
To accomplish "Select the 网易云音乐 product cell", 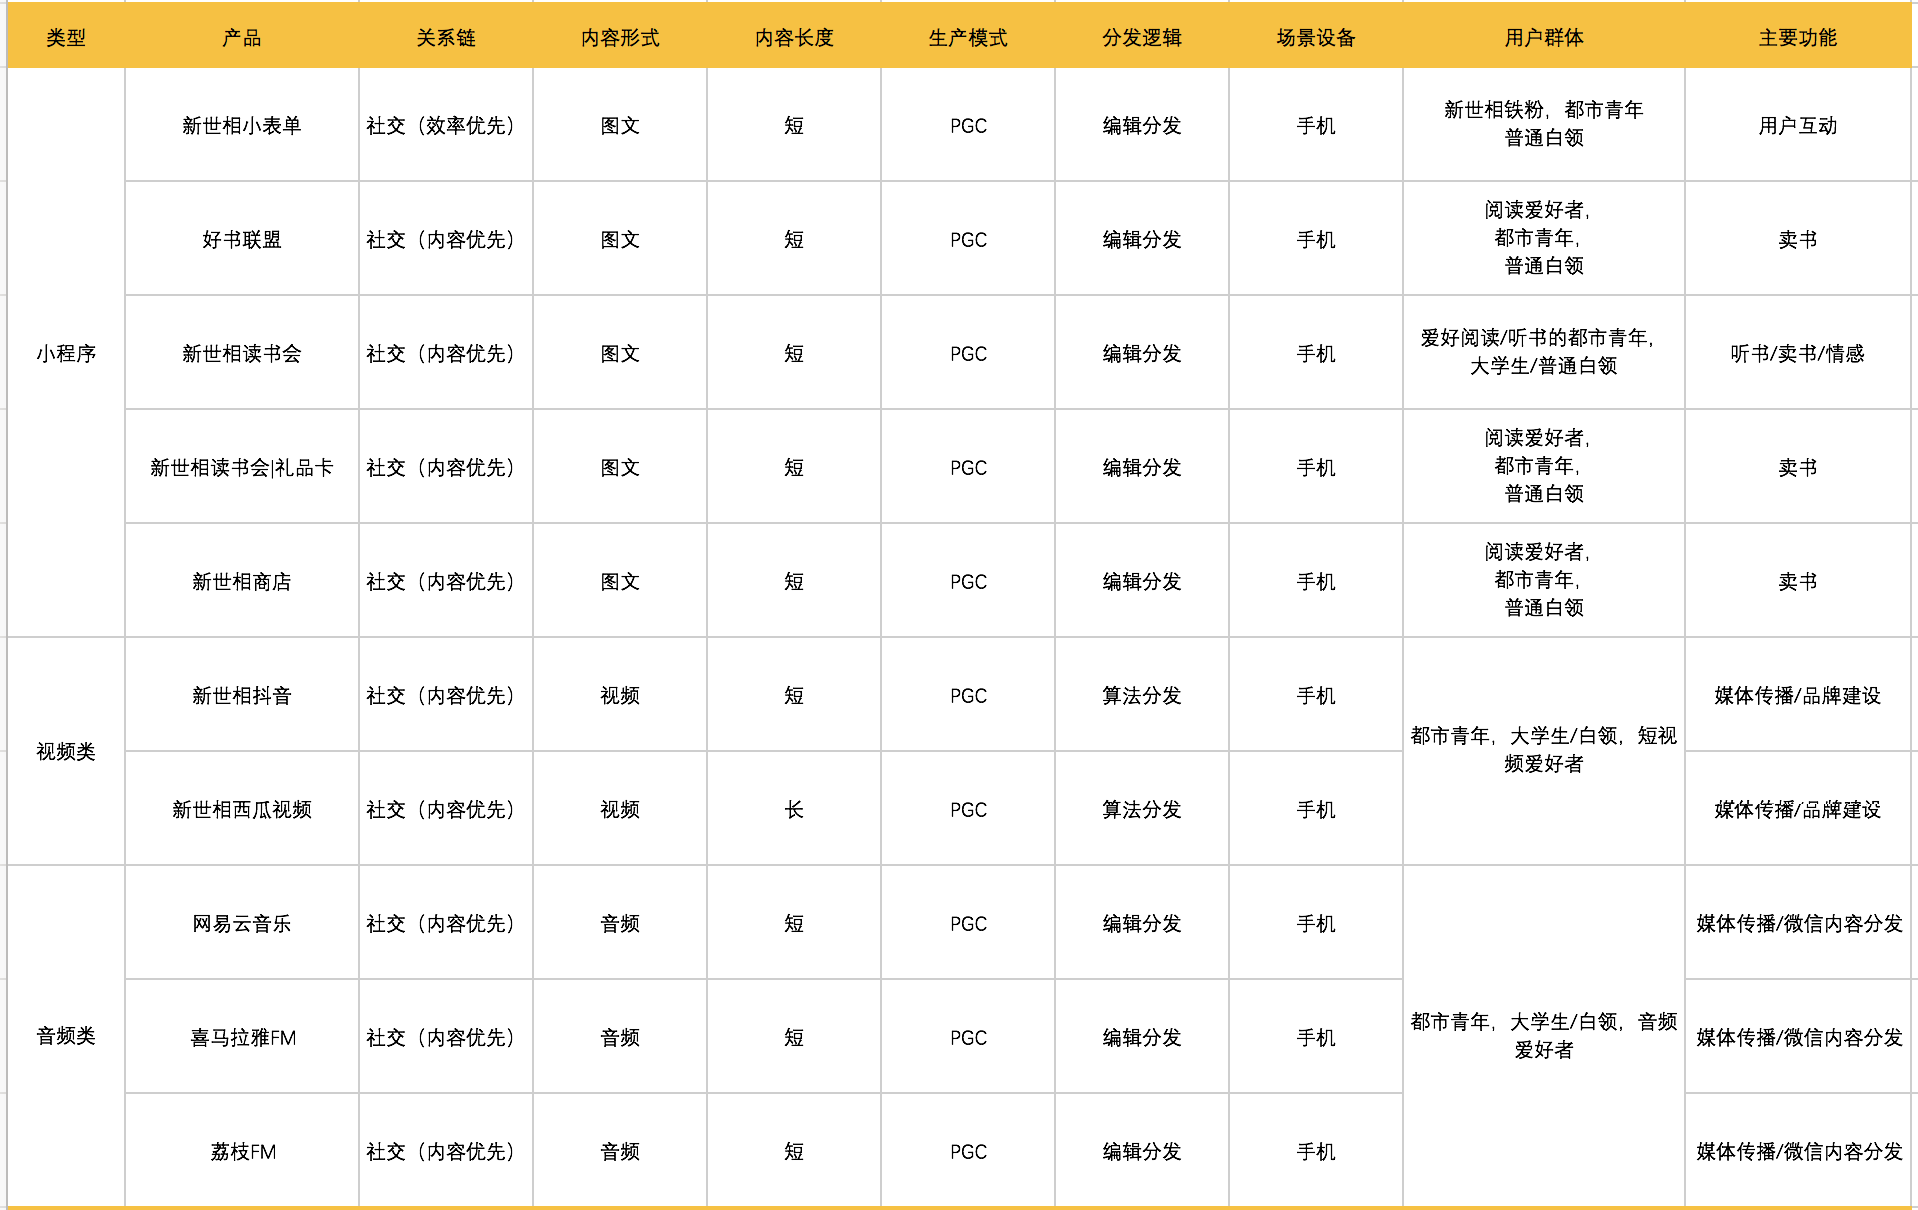I will 241,924.
